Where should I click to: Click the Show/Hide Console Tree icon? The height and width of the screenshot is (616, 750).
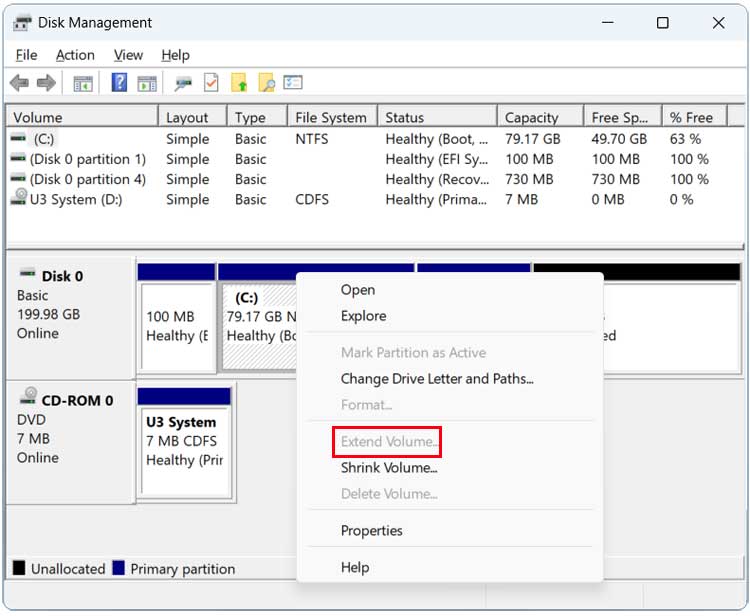(83, 83)
